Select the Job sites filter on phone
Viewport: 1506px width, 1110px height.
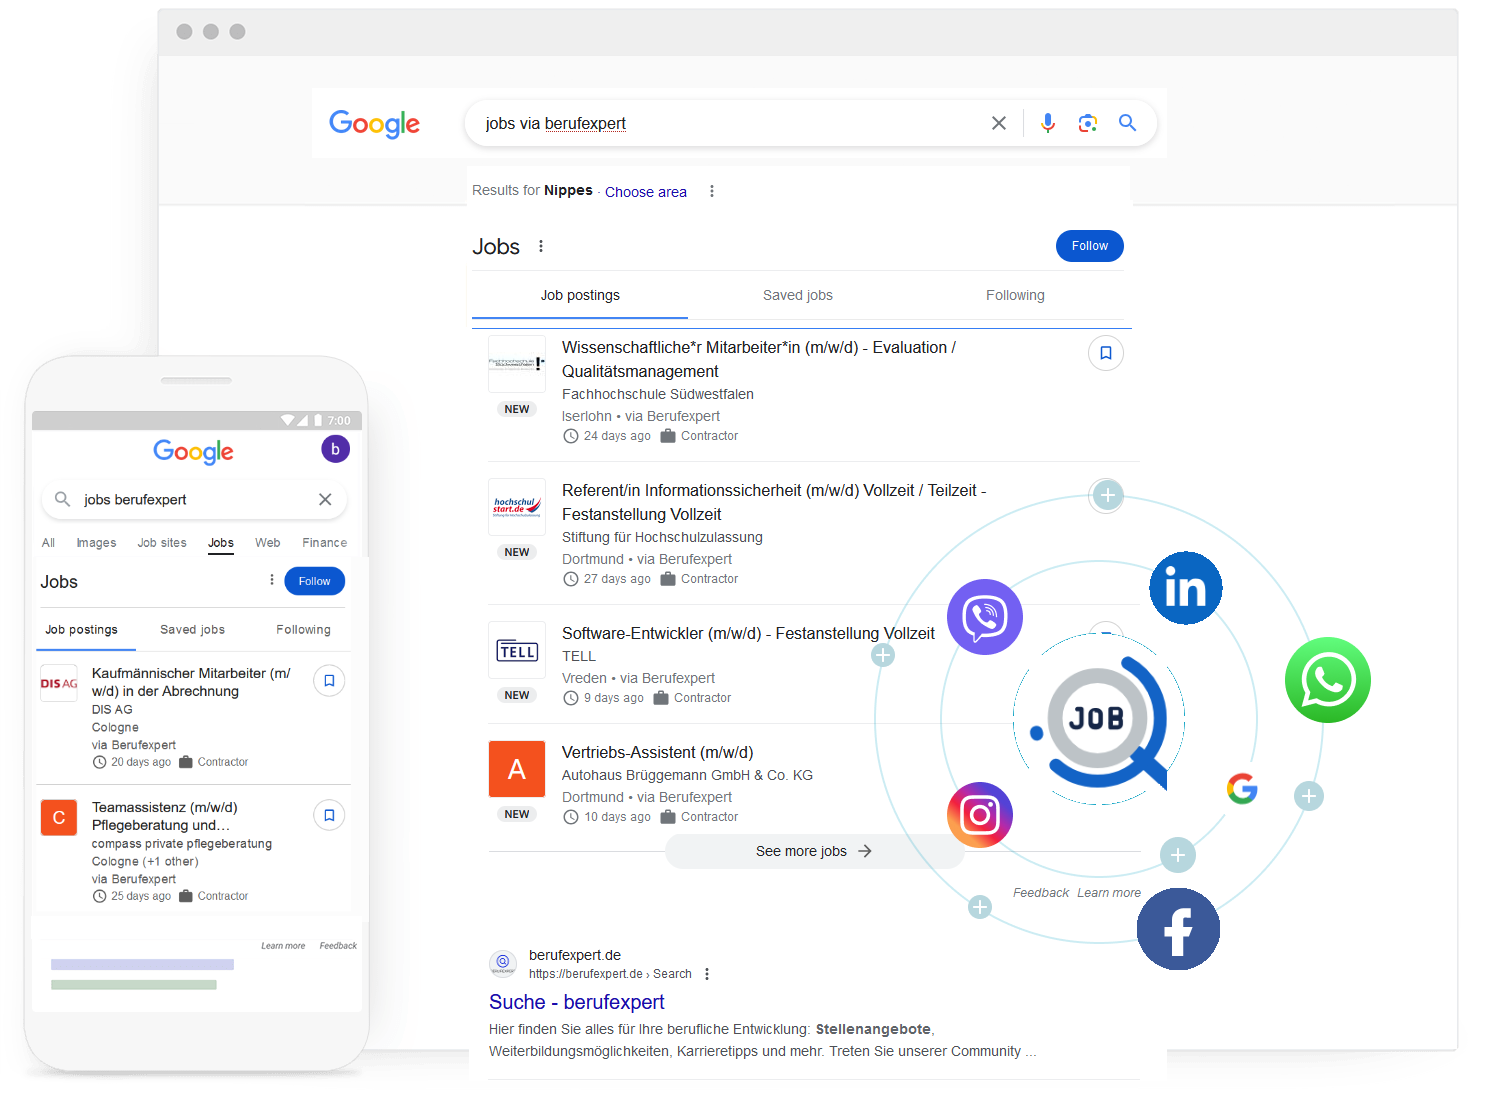162,543
